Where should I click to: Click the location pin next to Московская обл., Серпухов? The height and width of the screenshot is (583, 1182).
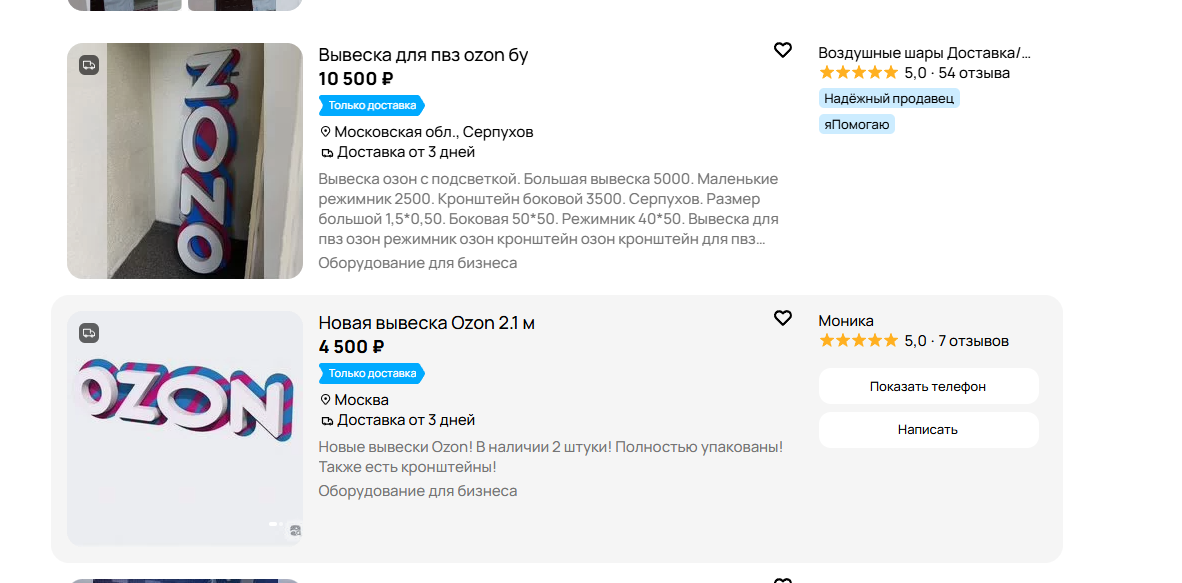pyautogui.click(x=326, y=132)
